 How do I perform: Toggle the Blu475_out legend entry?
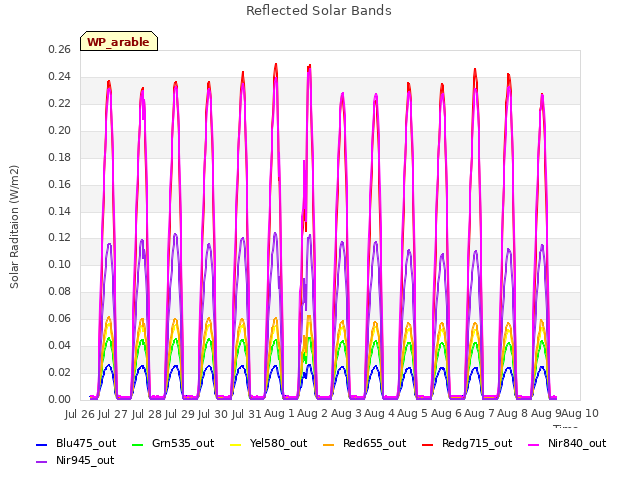(76, 443)
